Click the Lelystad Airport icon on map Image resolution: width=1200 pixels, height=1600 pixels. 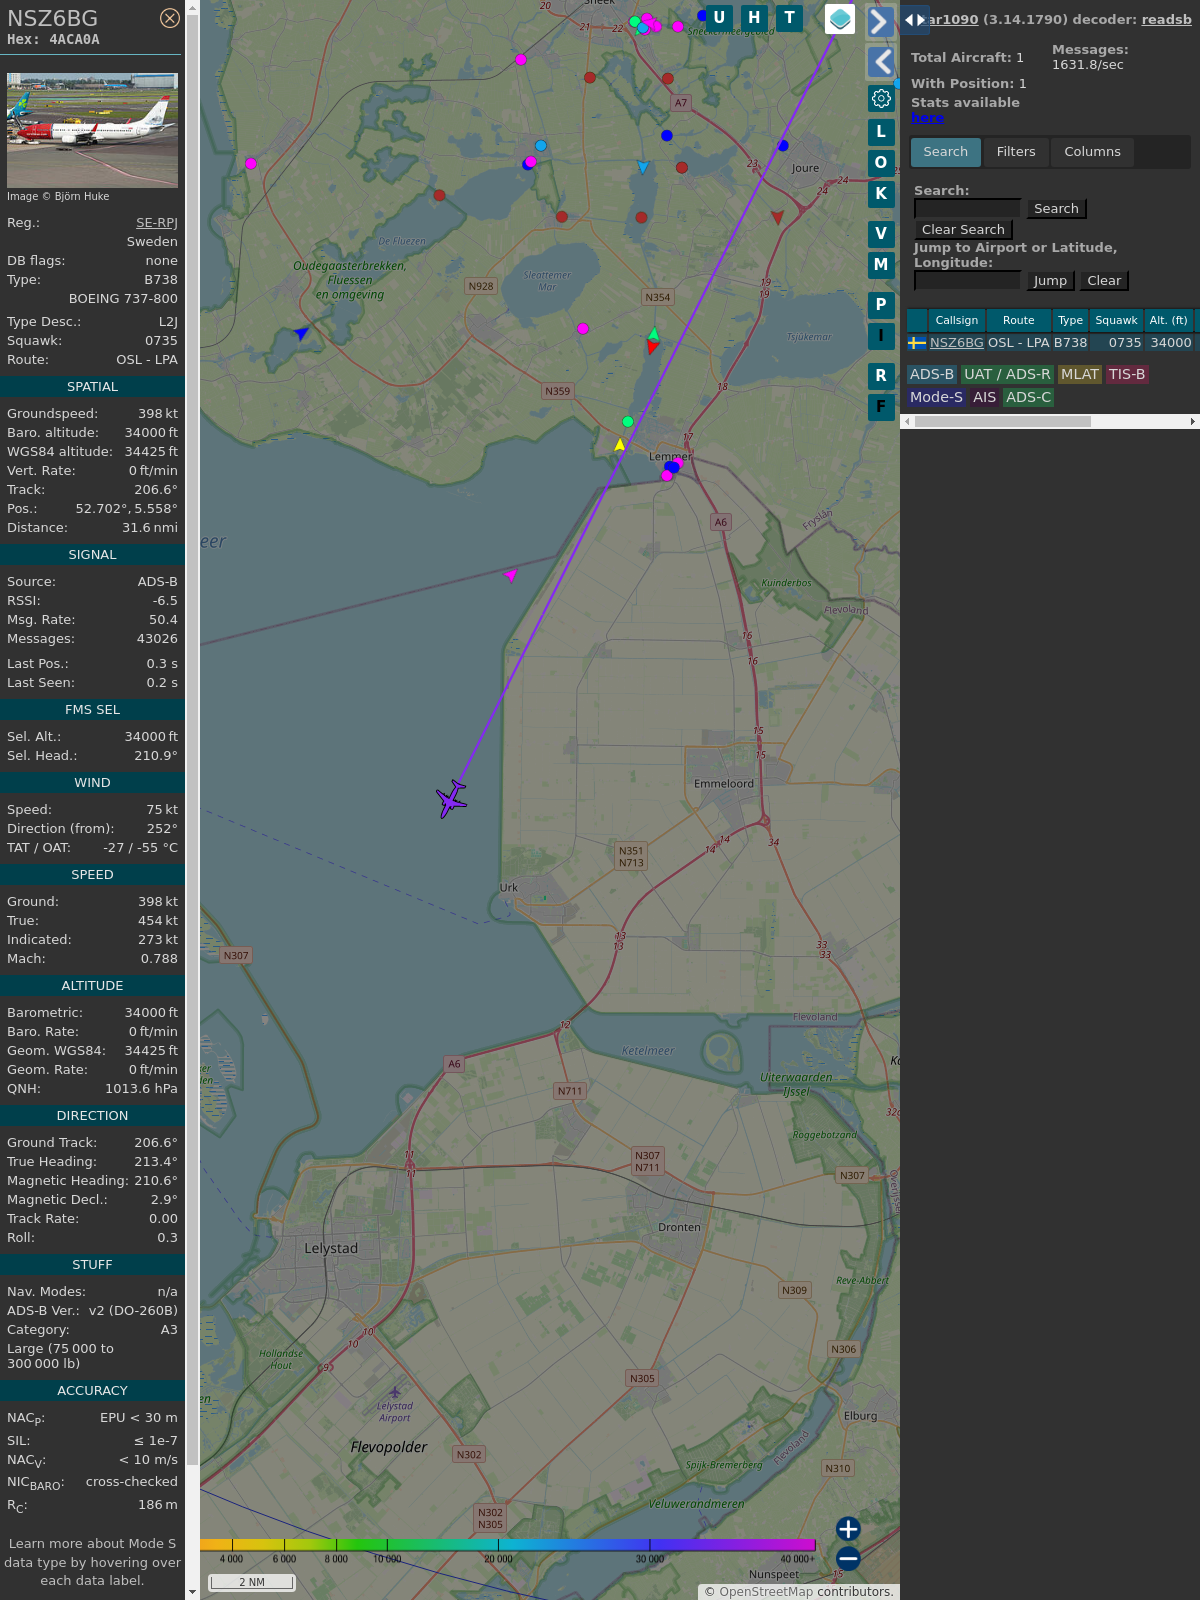[x=395, y=1392]
